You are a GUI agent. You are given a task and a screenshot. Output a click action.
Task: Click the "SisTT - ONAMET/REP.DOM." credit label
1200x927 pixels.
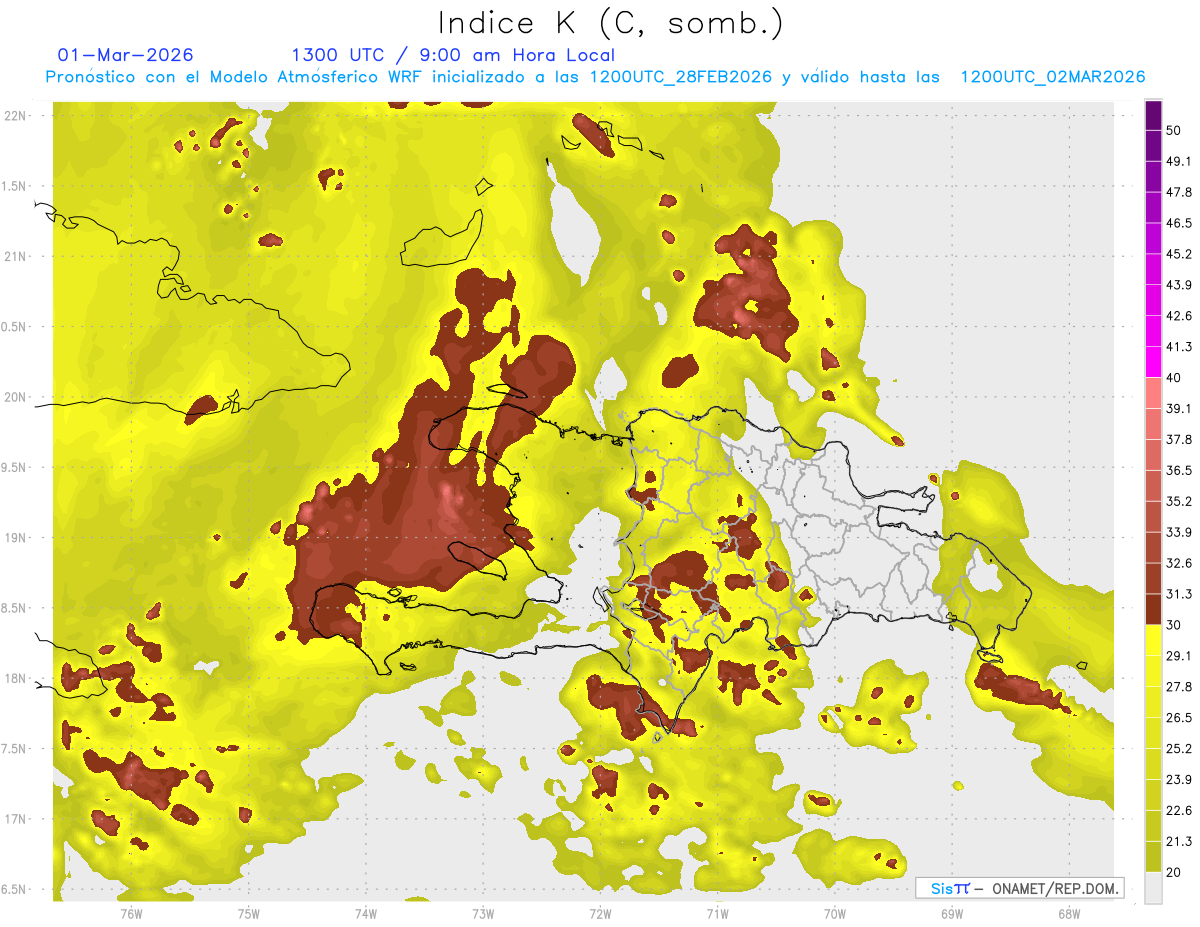coord(1019,888)
